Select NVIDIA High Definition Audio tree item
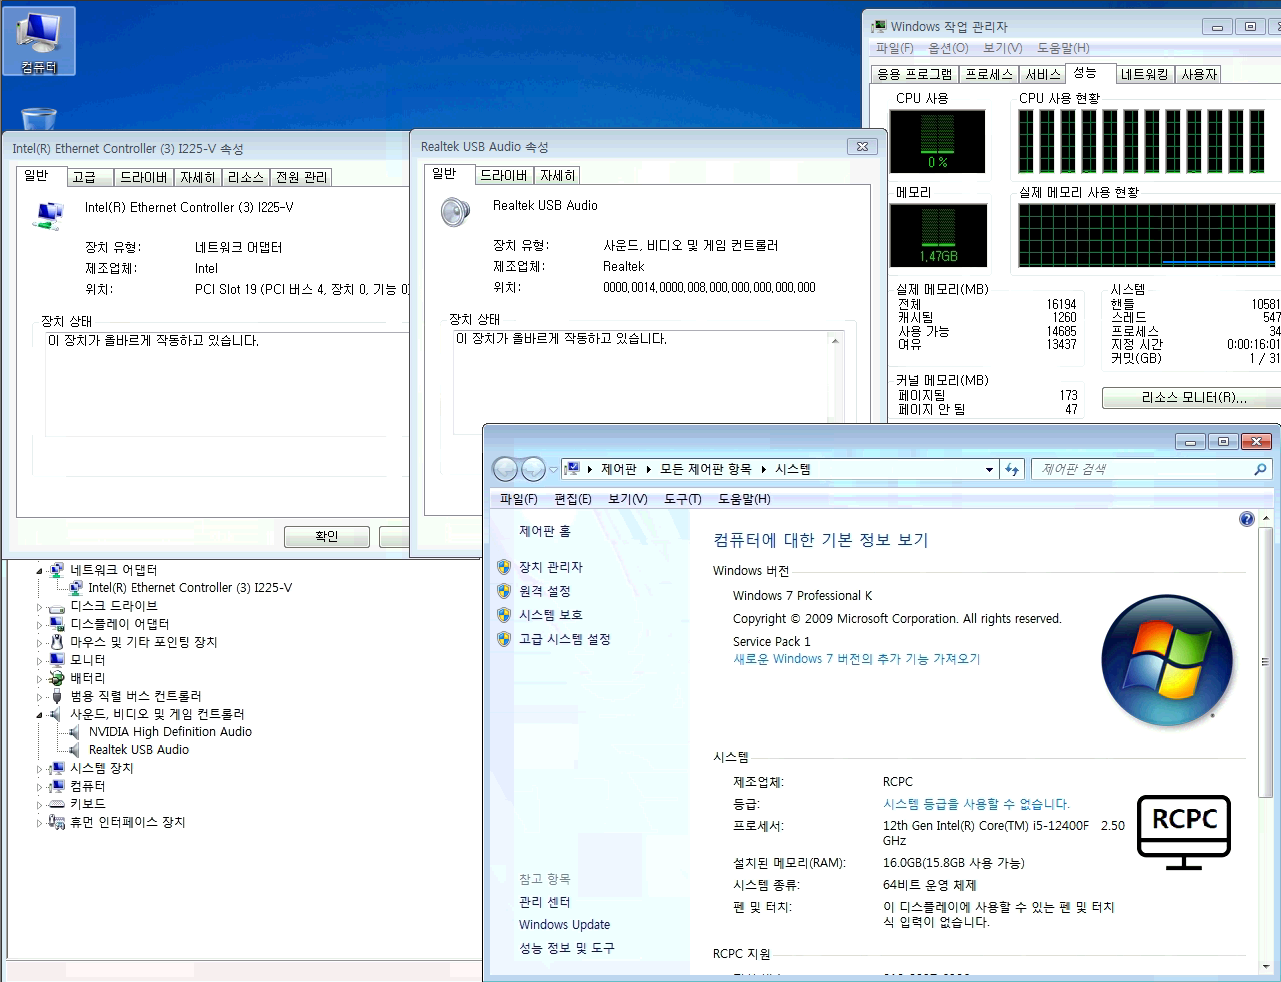1281x982 pixels. pyautogui.click(x=170, y=732)
